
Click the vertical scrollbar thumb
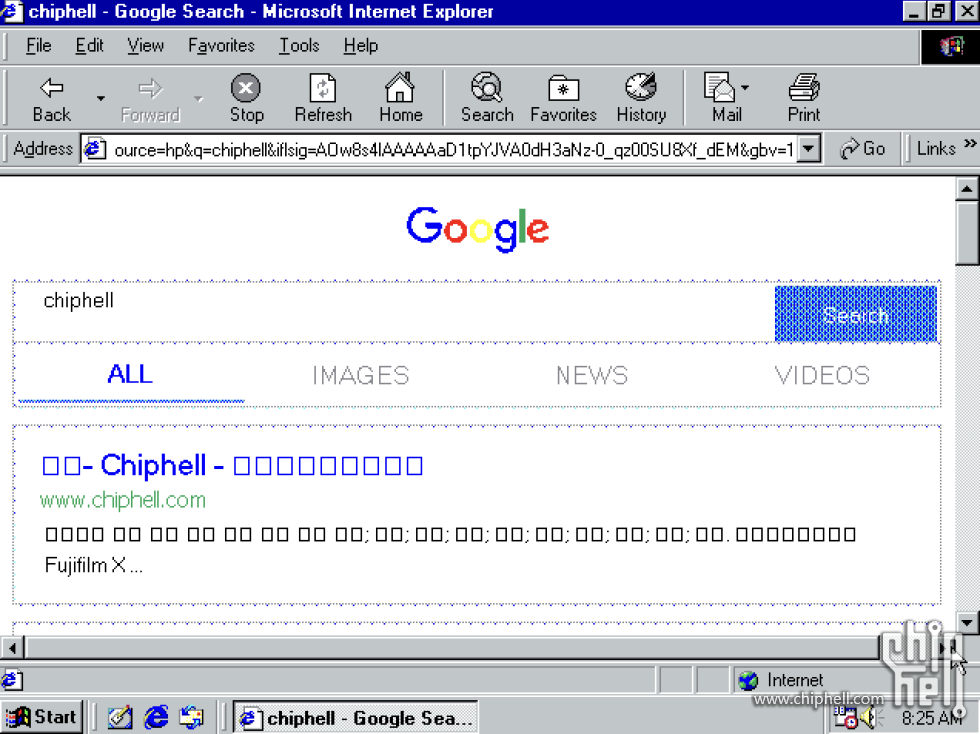[967, 233]
